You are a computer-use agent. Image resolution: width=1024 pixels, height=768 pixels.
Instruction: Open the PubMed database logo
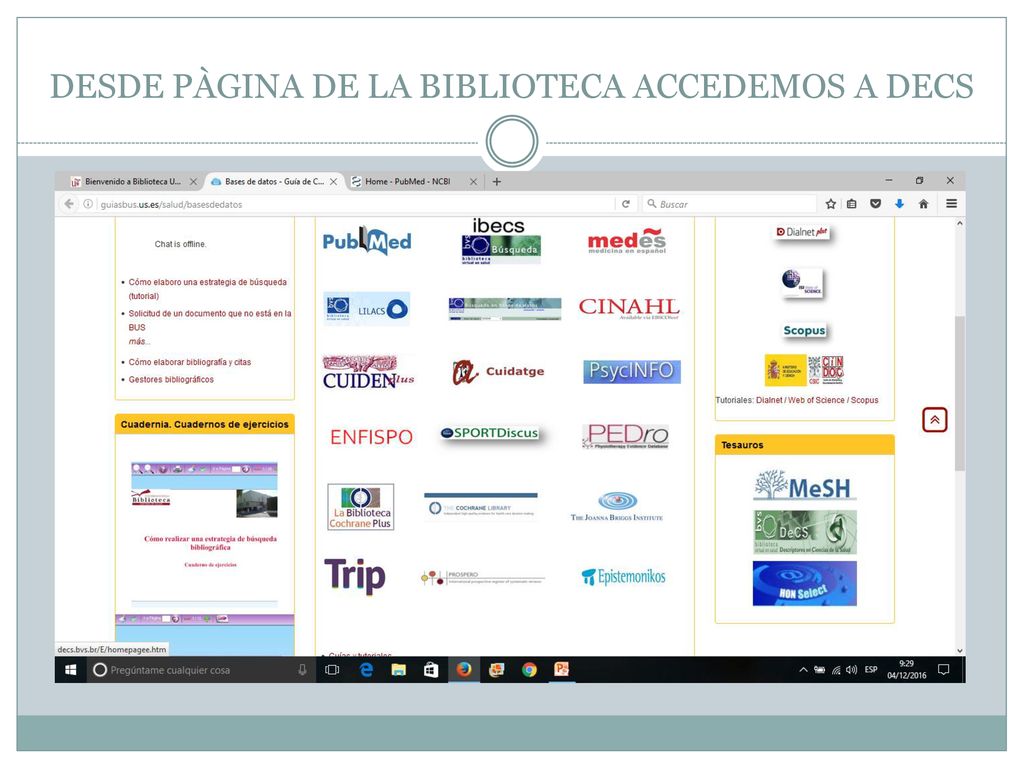tap(367, 242)
